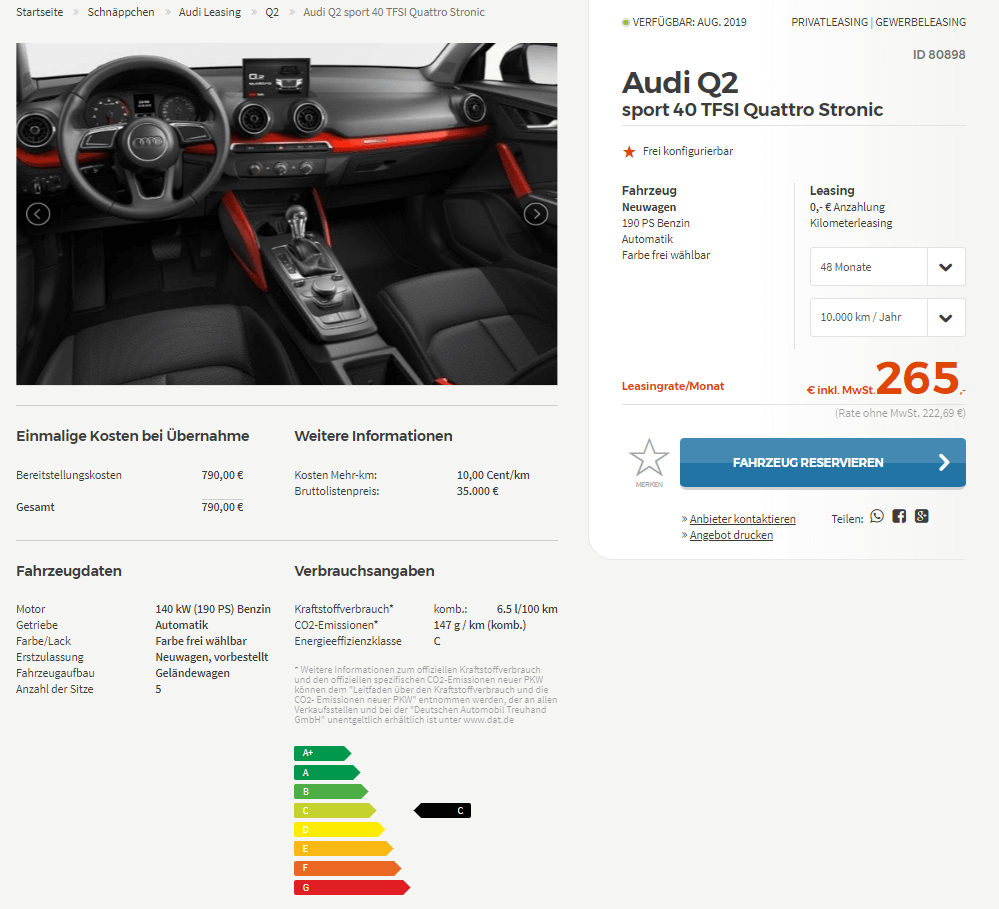Viewport: 999px width, 909px height.
Task: Click the light green B efficiency bar
Action: click(331, 791)
